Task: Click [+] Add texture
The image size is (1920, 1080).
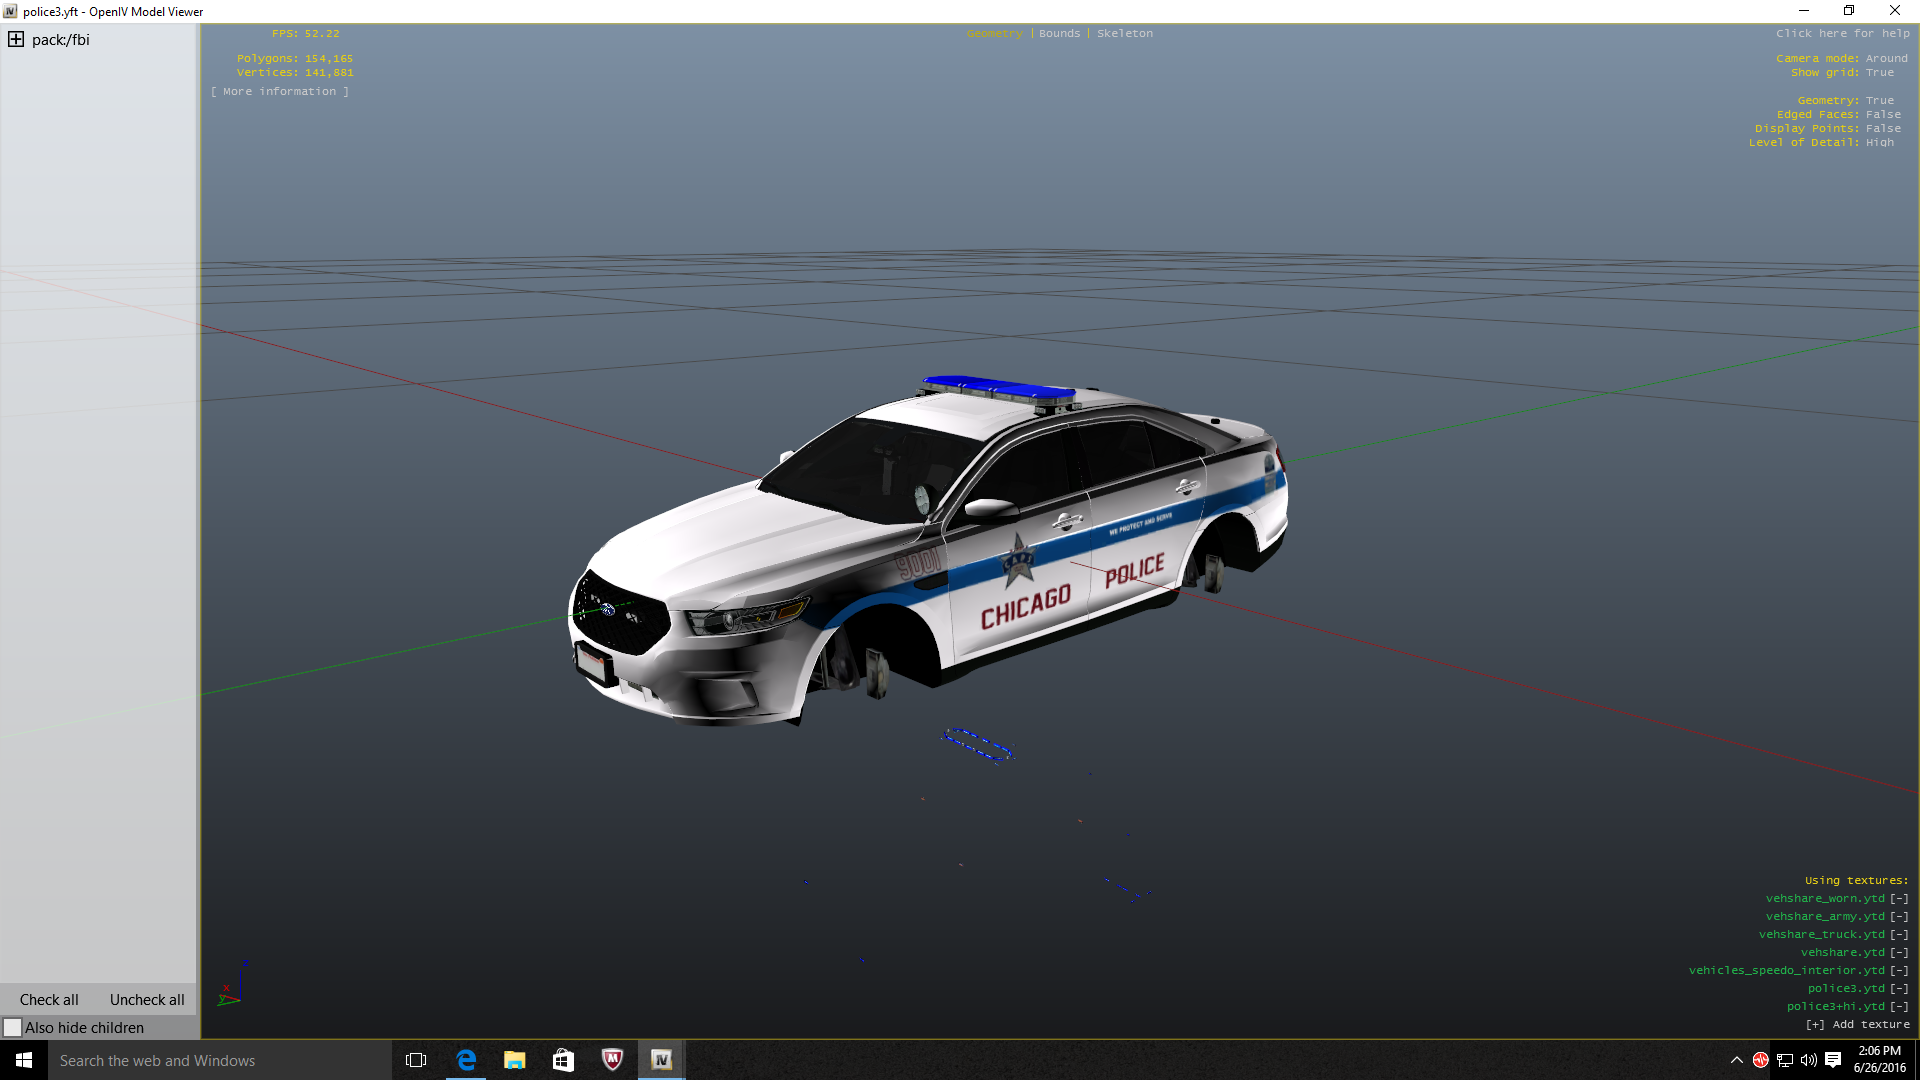Action: click(x=1857, y=1025)
